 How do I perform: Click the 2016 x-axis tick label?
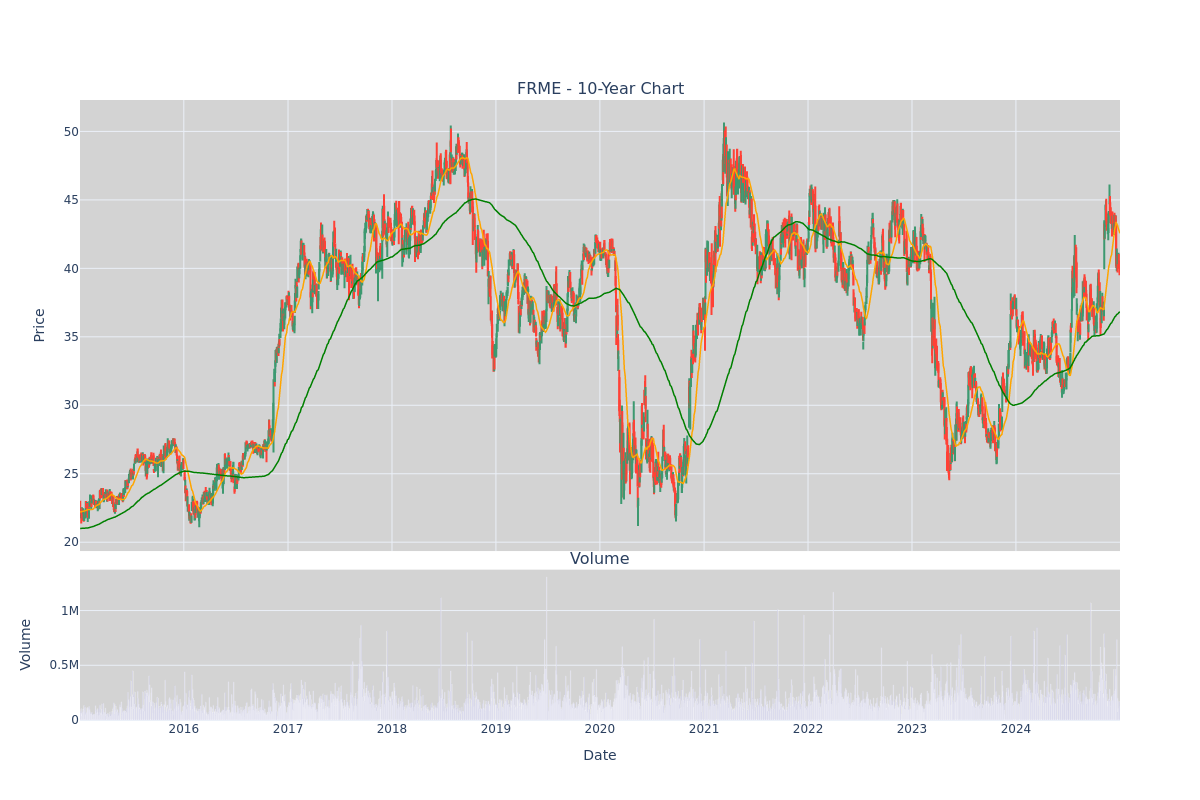[184, 729]
